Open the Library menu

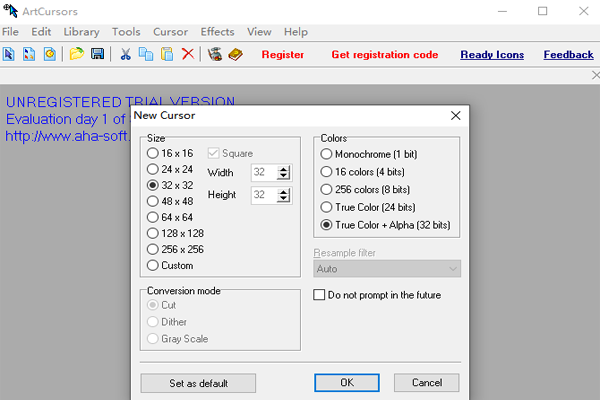click(x=81, y=32)
